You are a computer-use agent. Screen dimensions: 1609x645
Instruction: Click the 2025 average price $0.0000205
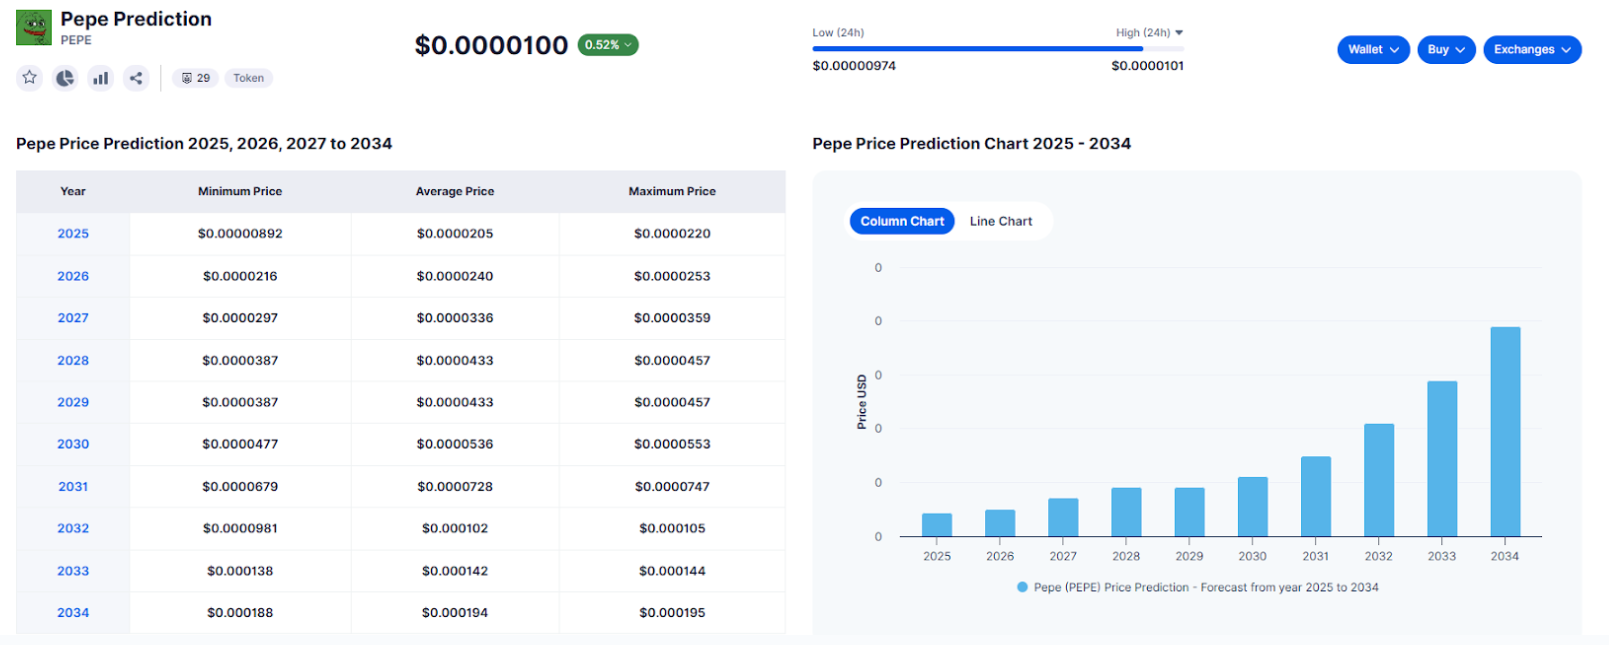455,234
